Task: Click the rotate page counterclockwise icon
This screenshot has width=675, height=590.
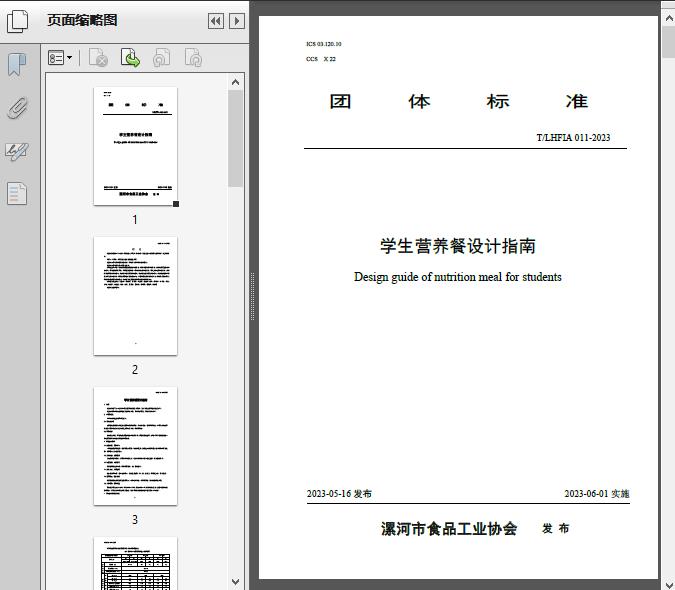Action: [161, 58]
